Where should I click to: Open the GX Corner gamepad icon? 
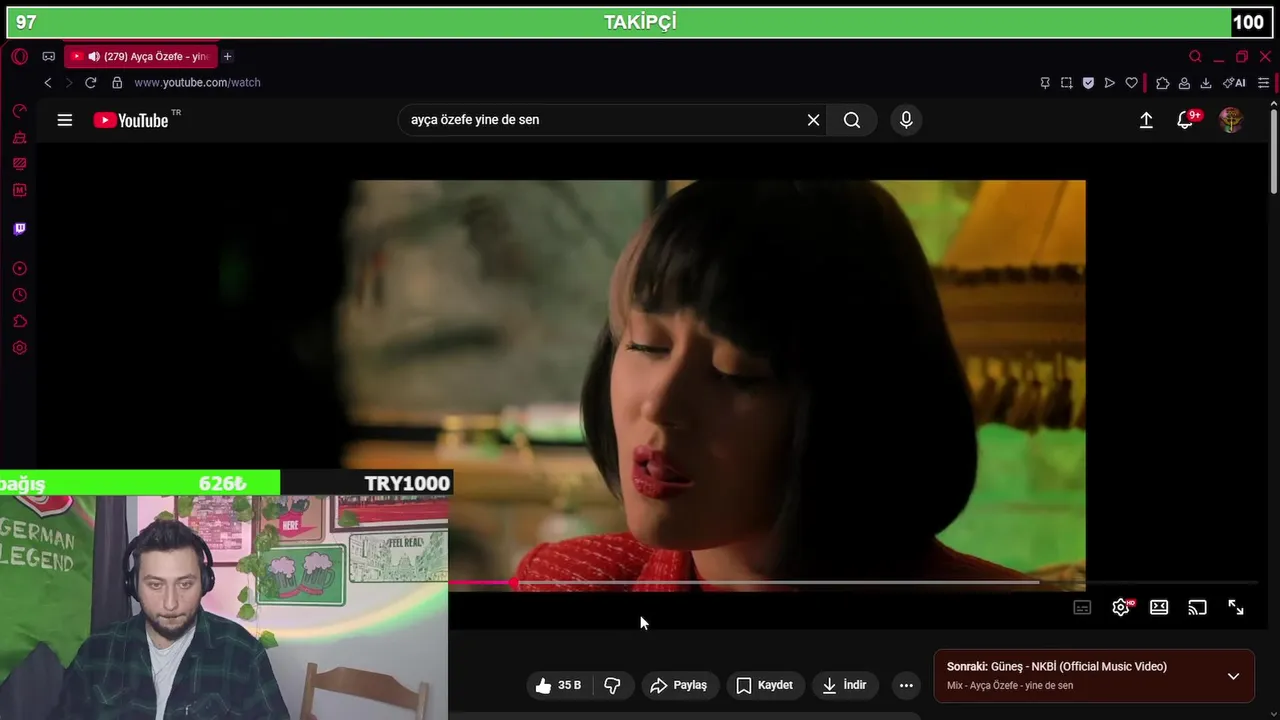(48, 57)
